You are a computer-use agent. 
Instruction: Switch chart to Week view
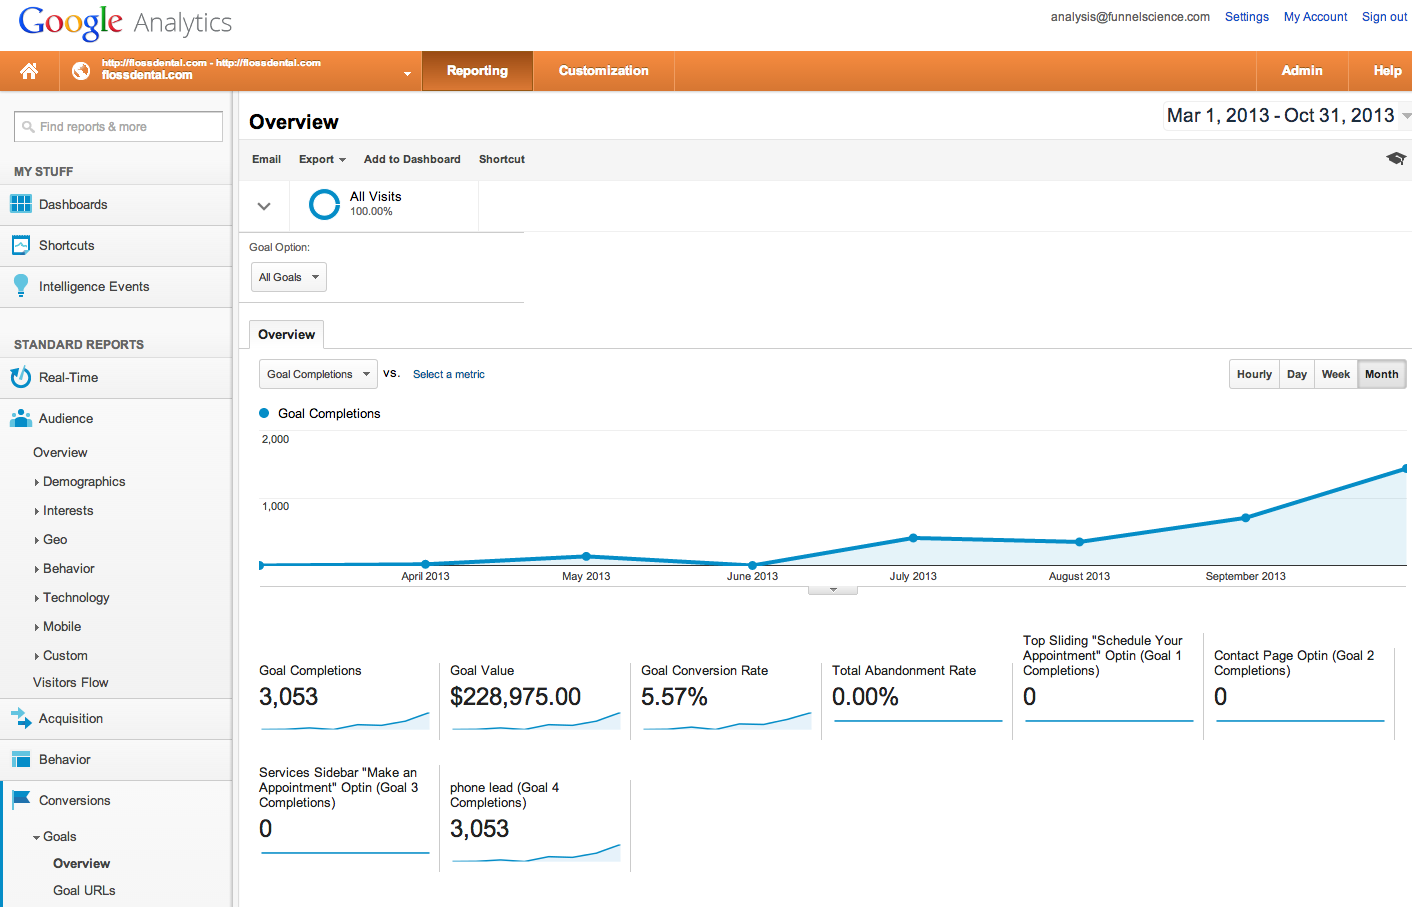point(1336,374)
